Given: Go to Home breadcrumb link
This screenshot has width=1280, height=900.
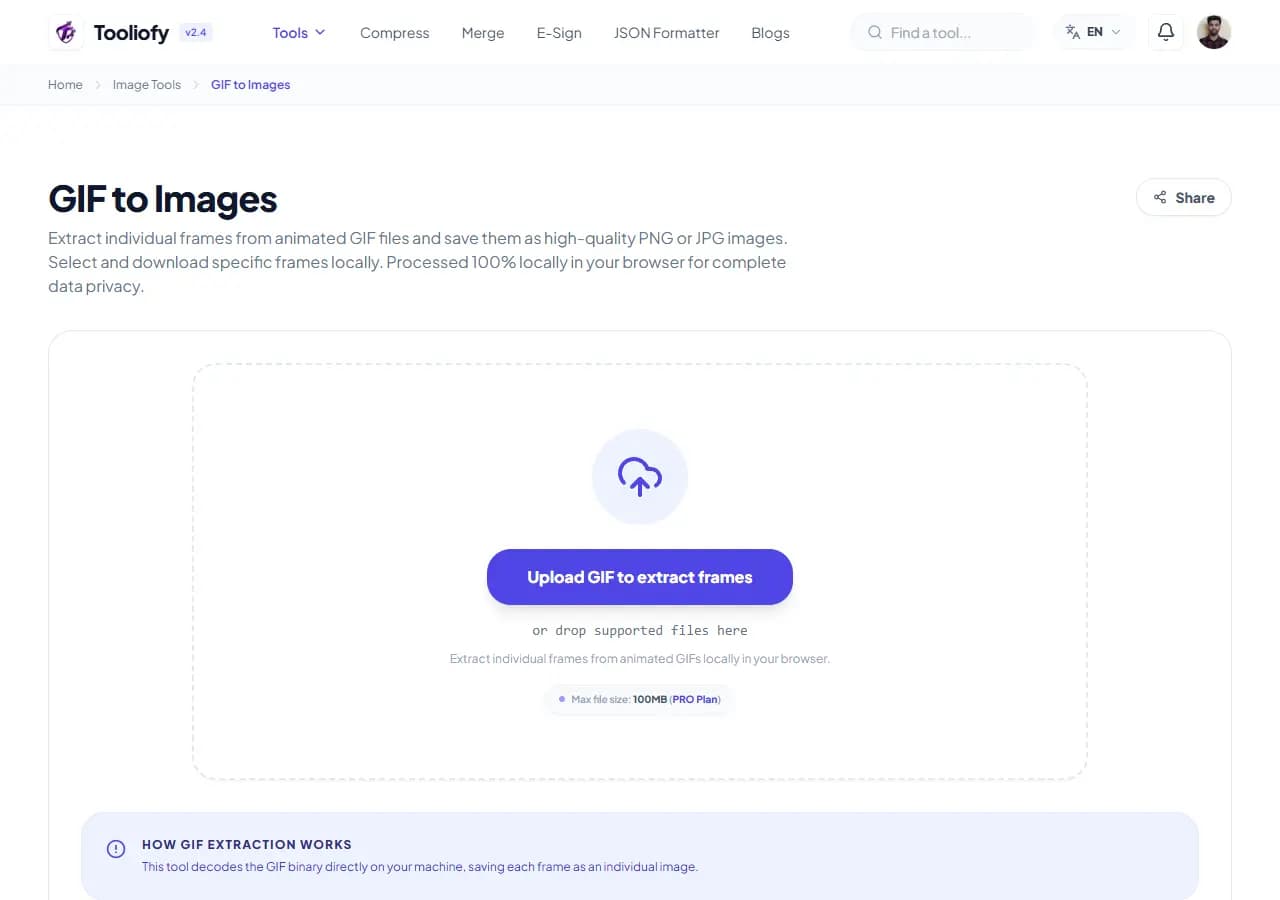Looking at the screenshot, I should pos(65,85).
